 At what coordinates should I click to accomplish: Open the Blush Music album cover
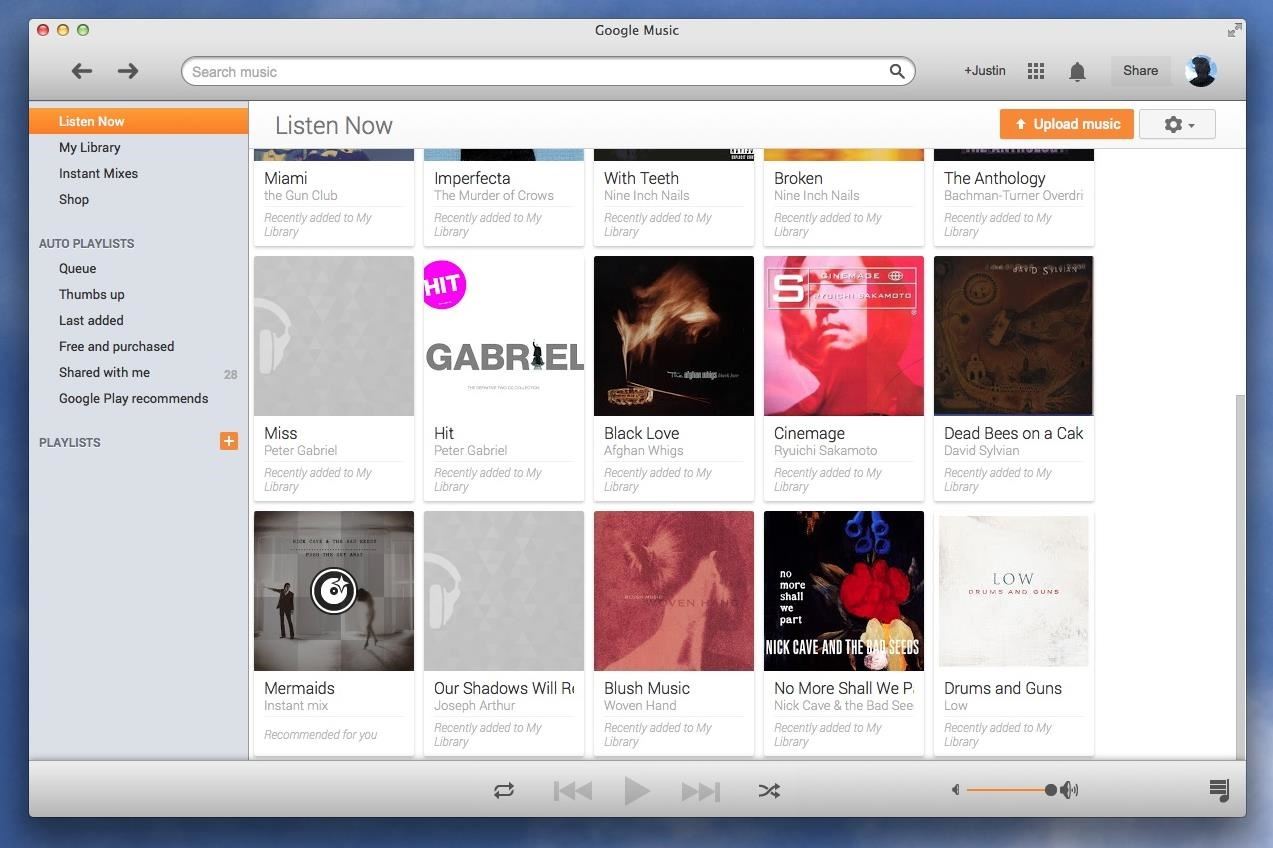click(674, 591)
